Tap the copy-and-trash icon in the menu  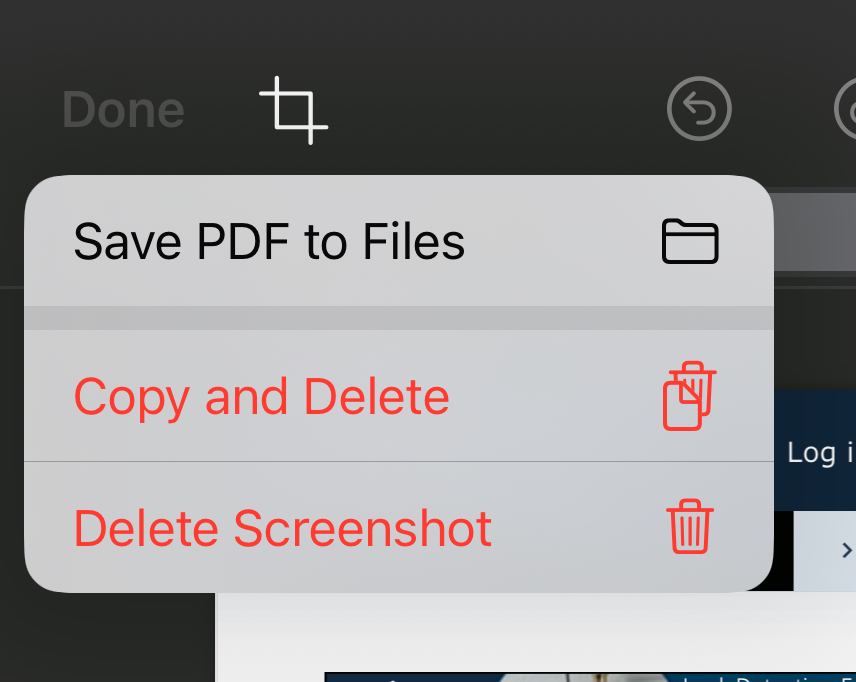[690, 396]
